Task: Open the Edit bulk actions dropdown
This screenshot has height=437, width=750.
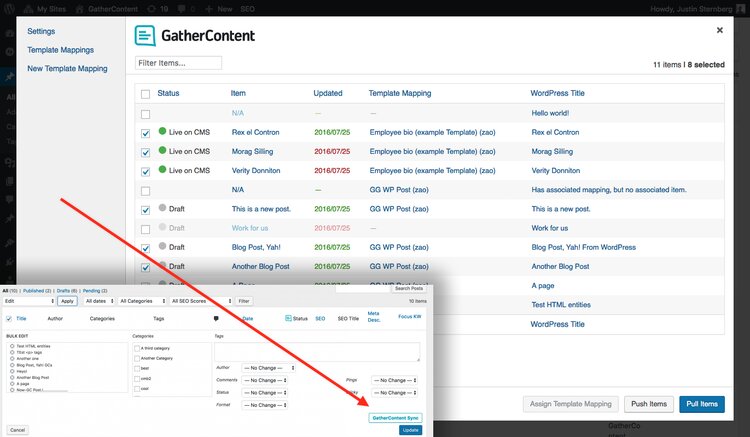Action: click(x=29, y=301)
